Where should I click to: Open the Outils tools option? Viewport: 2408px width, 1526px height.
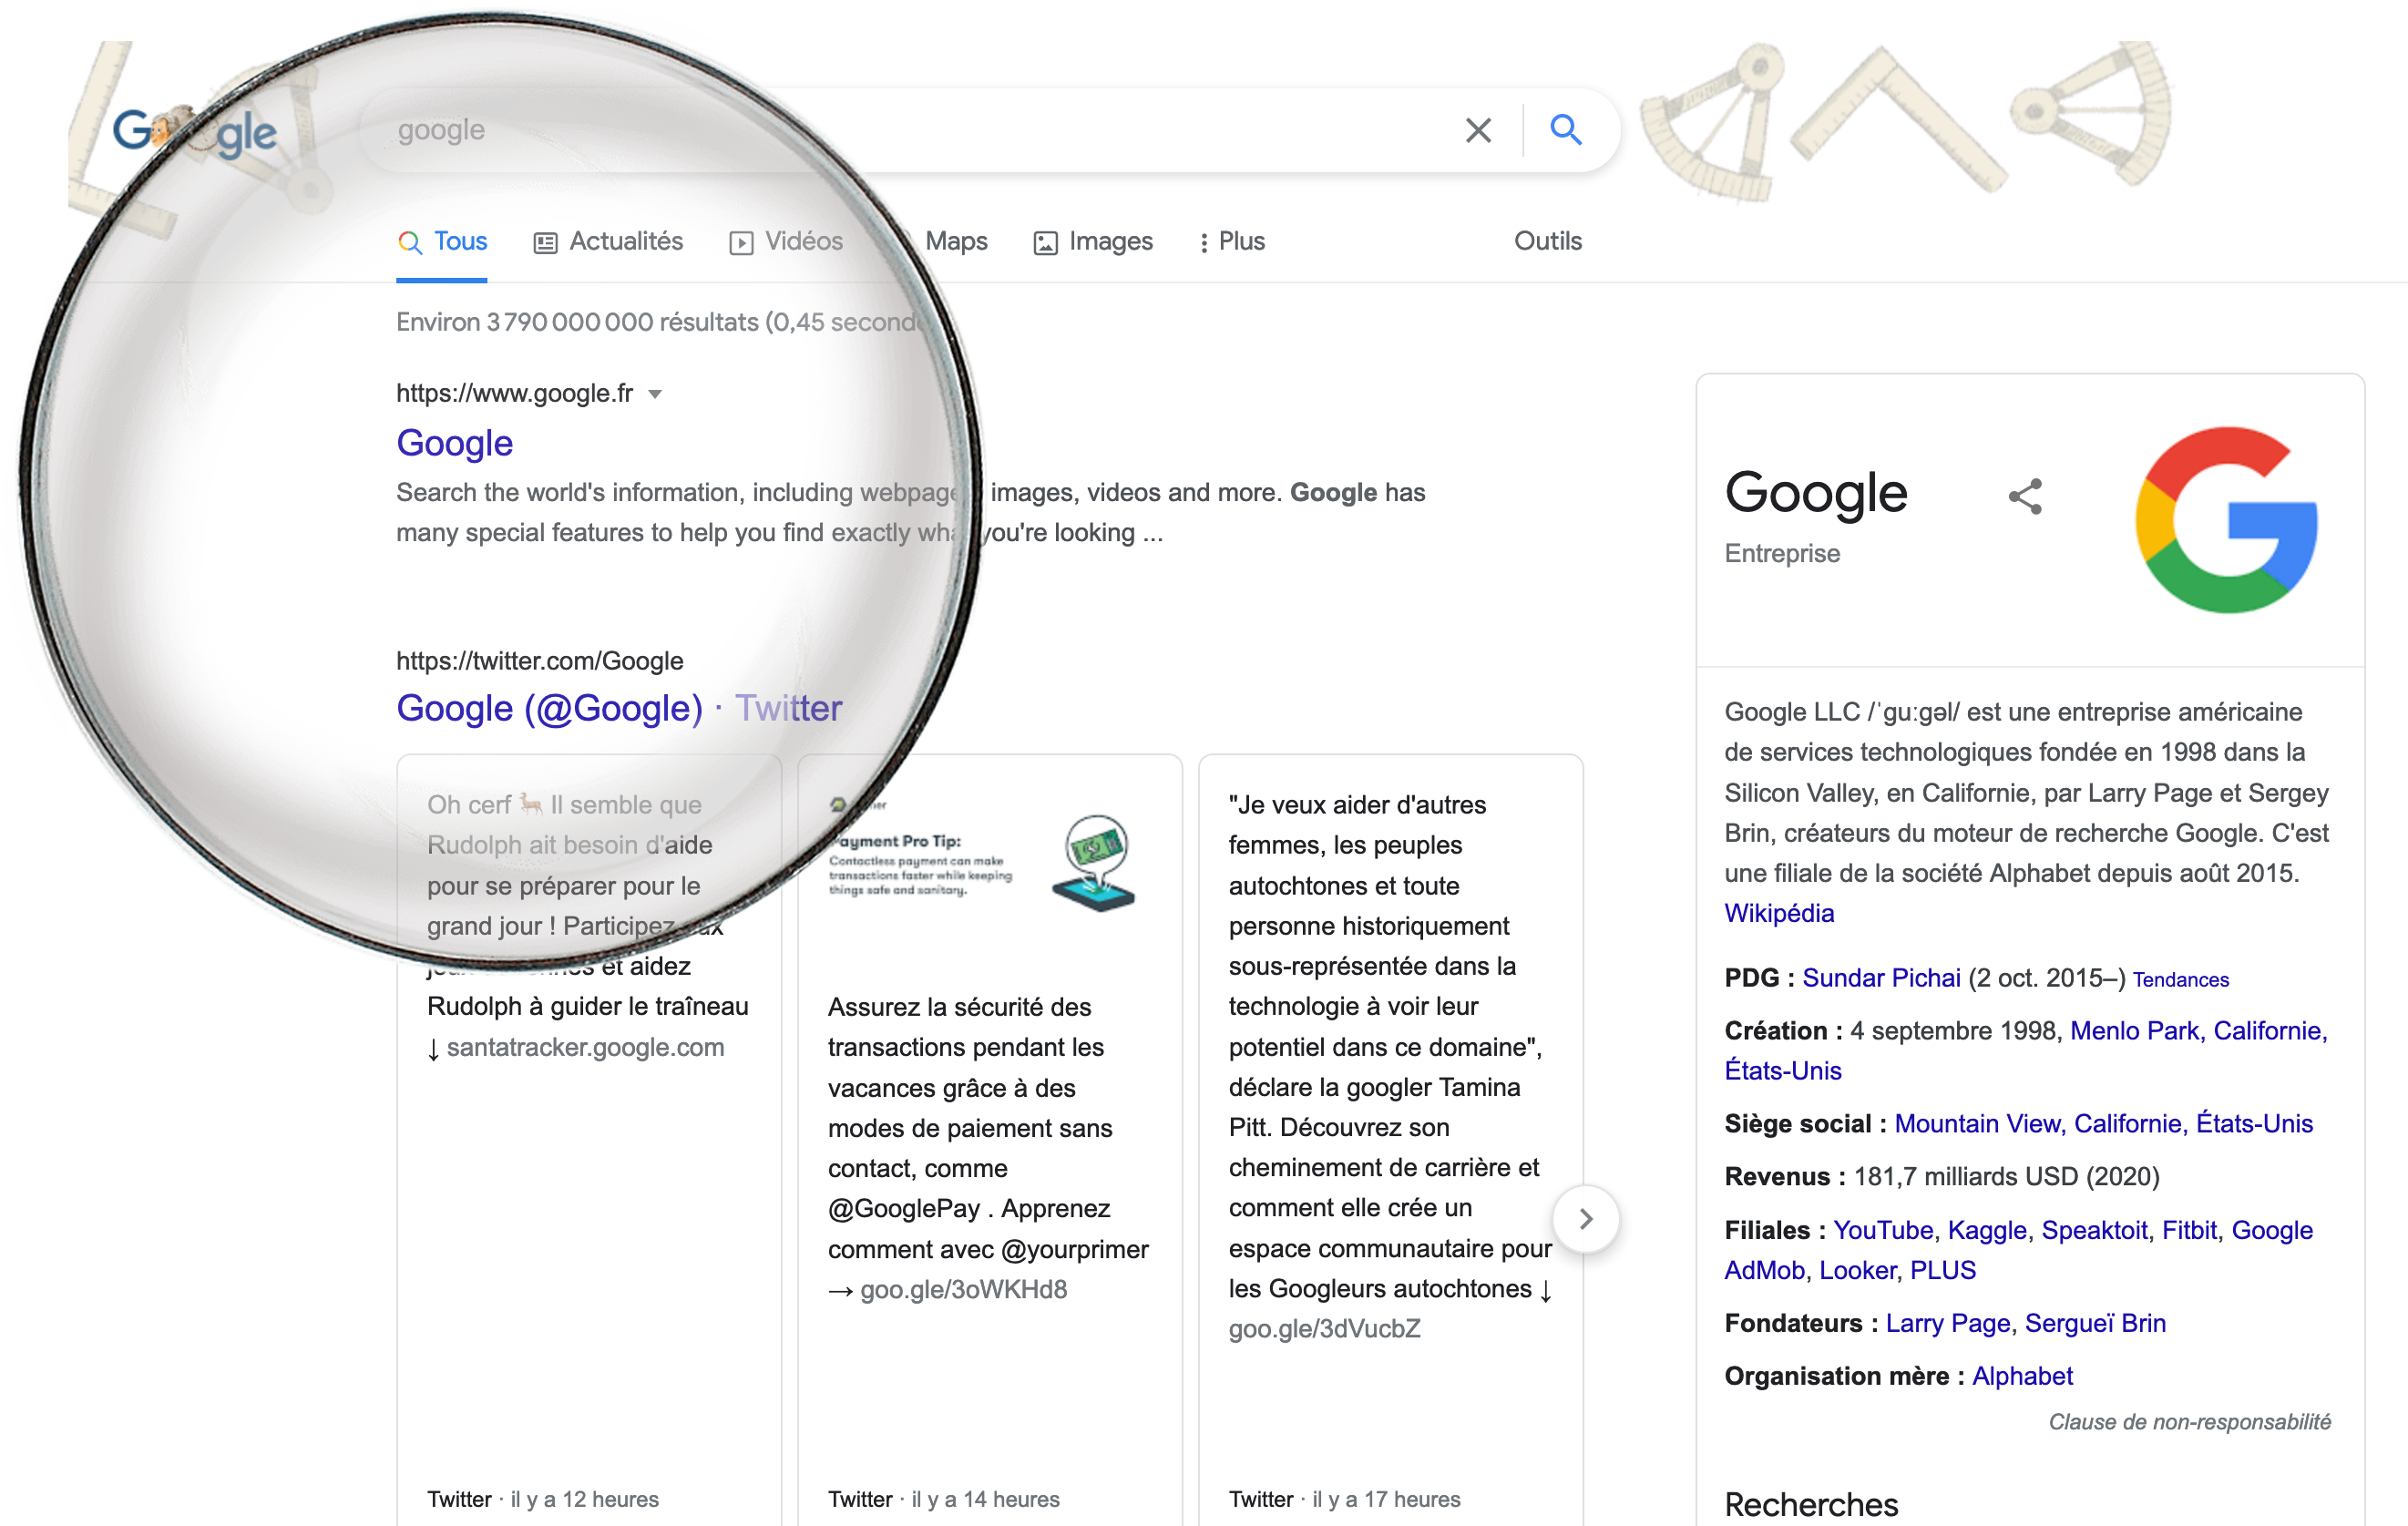pos(1547,241)
